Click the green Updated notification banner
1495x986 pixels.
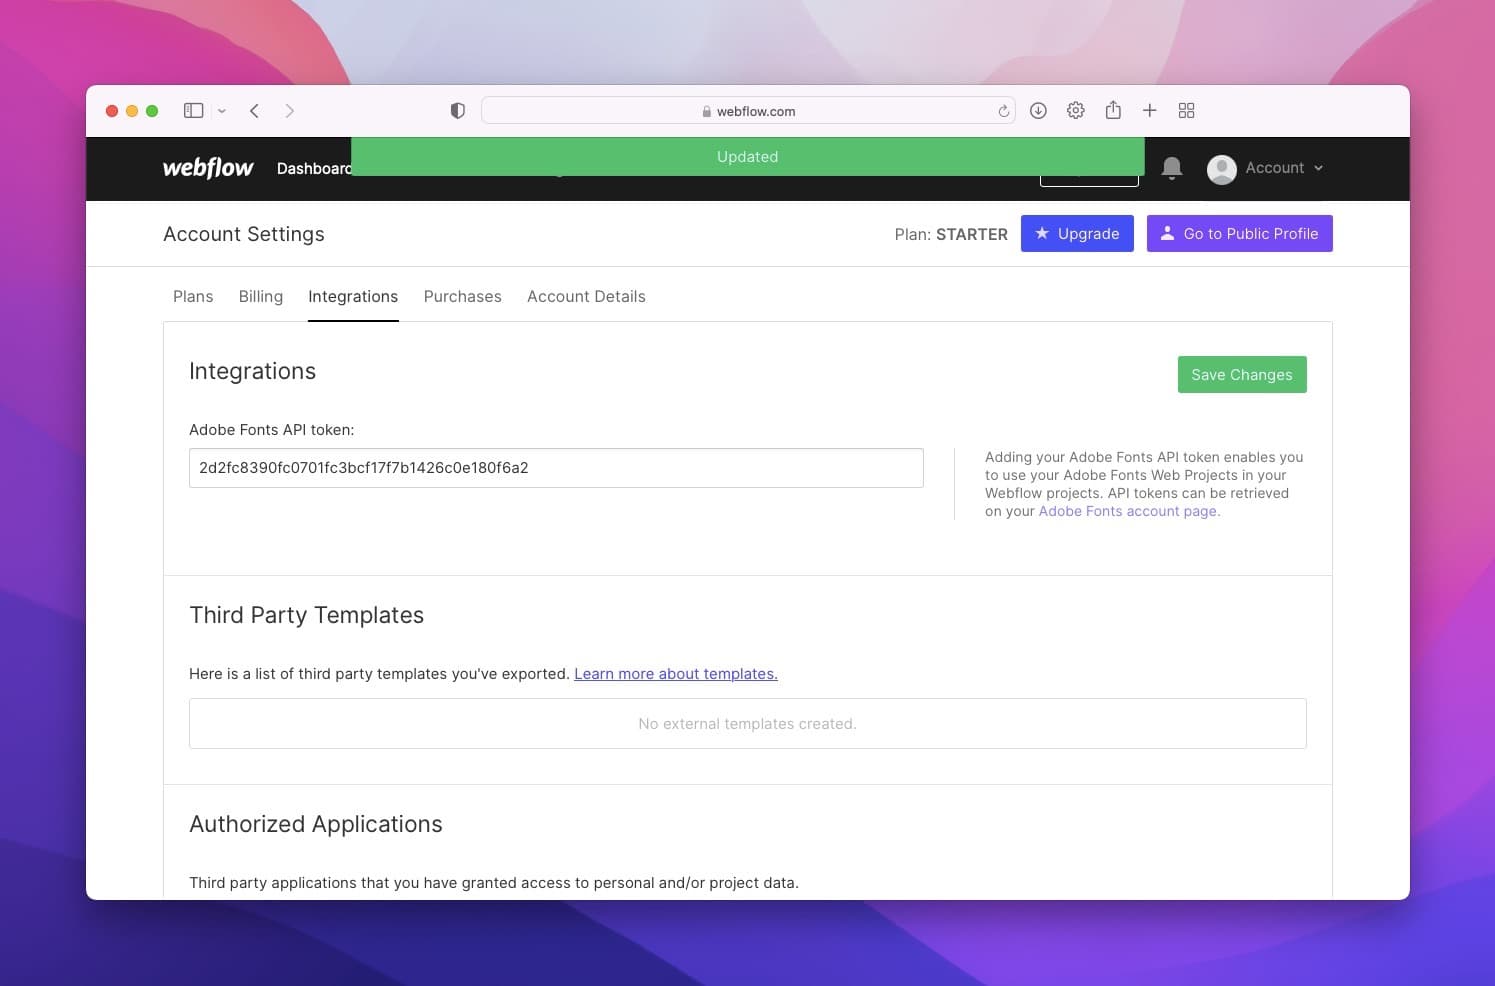pyautogui.click(x=748, y=157)
